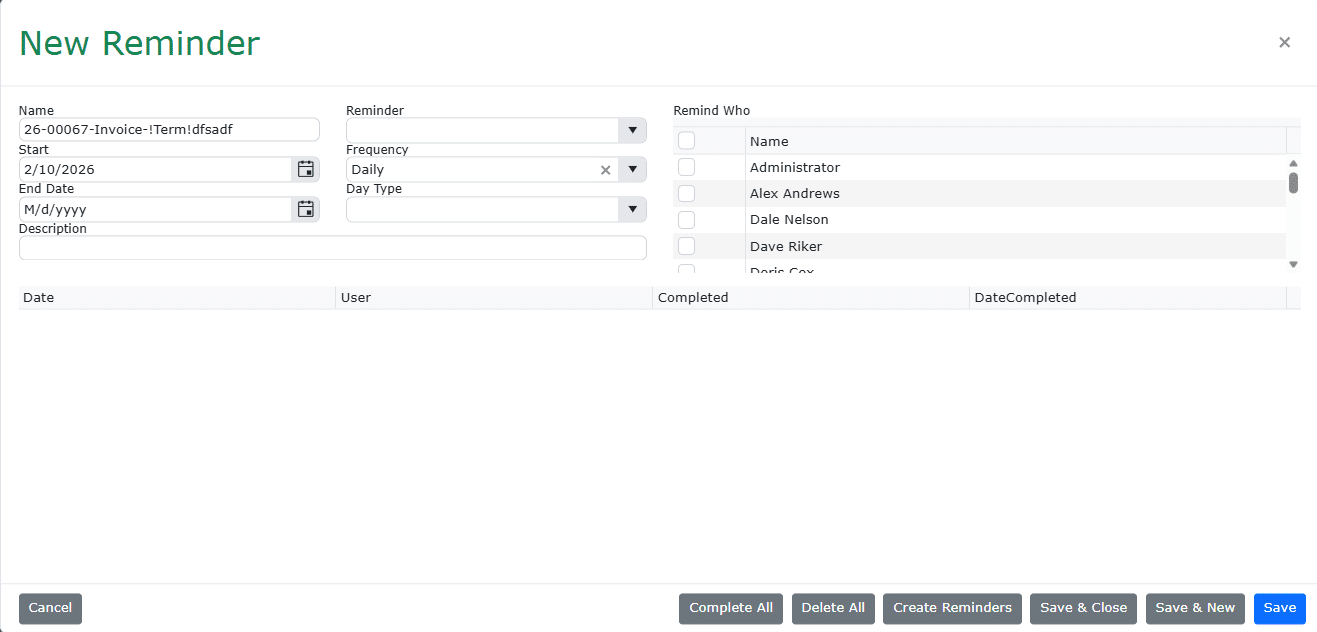Close the New Reminder dialog
1317x632 pixels.
[x=1284, y=42]
